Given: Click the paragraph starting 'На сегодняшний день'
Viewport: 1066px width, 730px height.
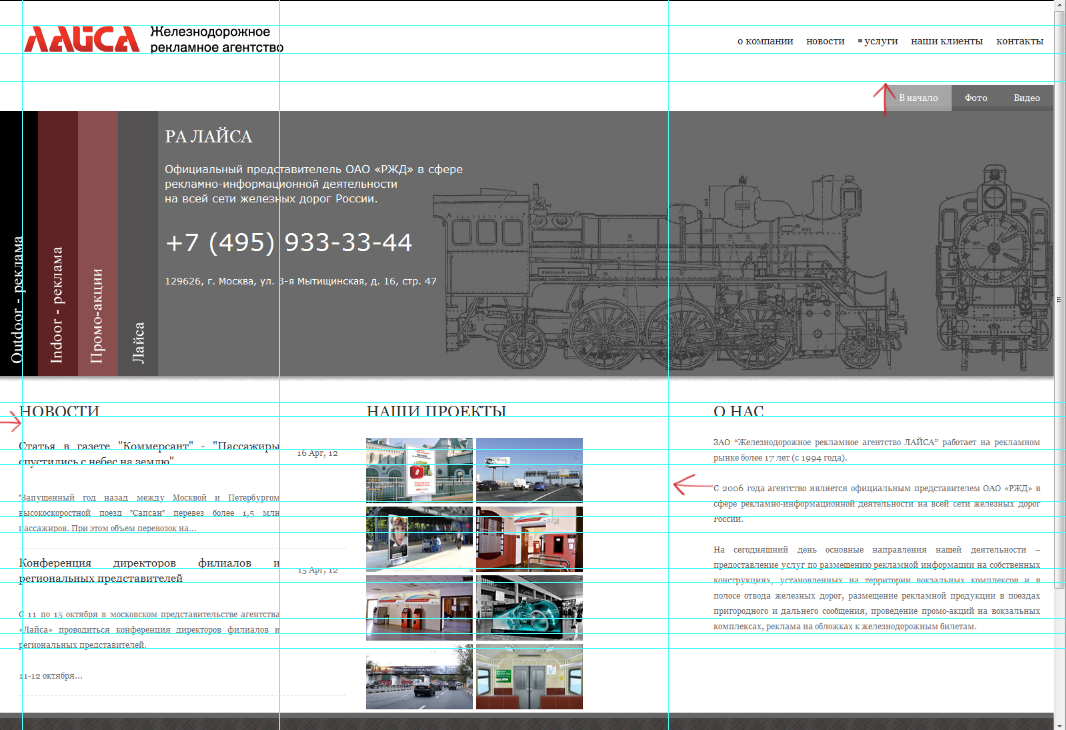Looking at the screenshot, I should tap(876, 588).
